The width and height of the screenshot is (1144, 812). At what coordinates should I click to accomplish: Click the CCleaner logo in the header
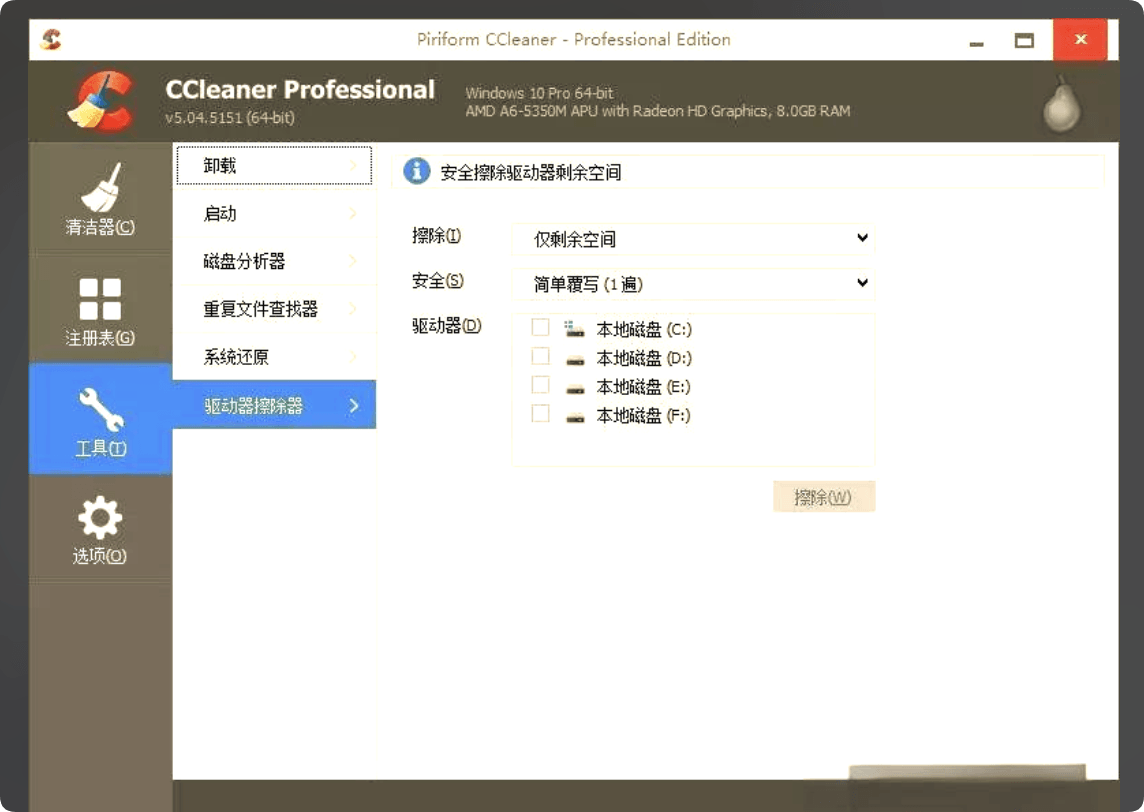tap(100, 100)
